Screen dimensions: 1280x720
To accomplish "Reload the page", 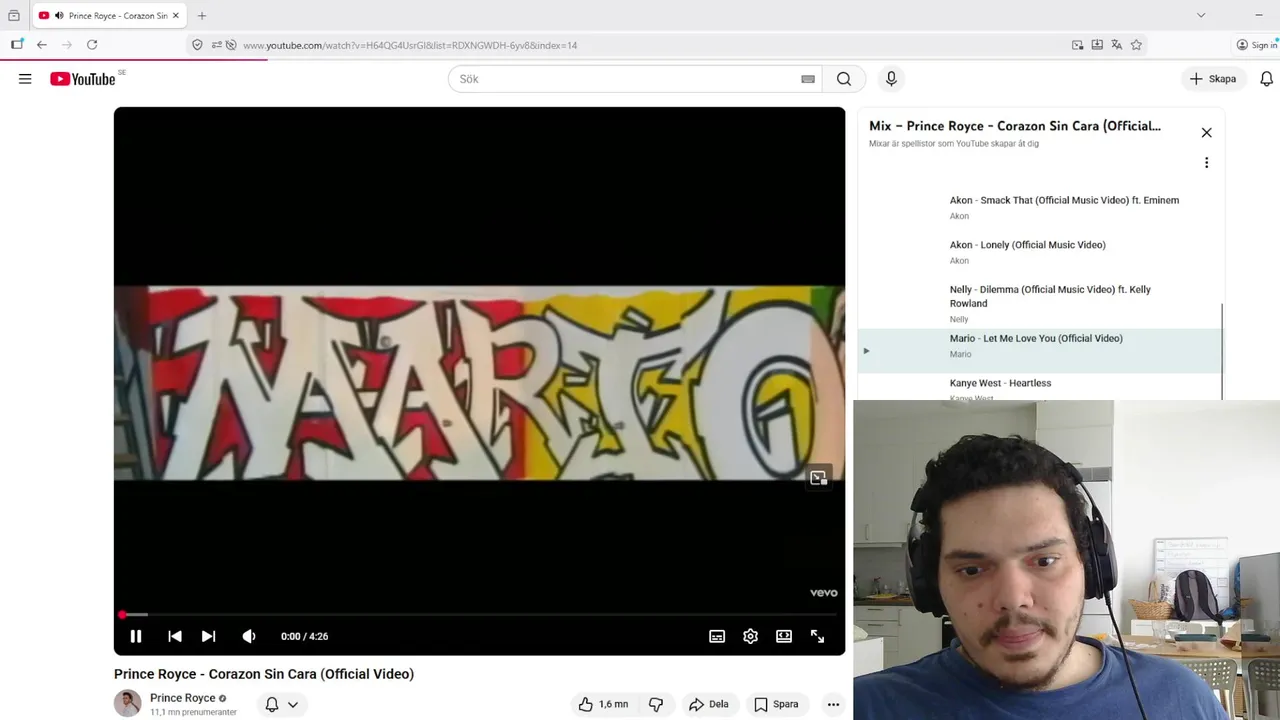I will (x=92, y=45).
